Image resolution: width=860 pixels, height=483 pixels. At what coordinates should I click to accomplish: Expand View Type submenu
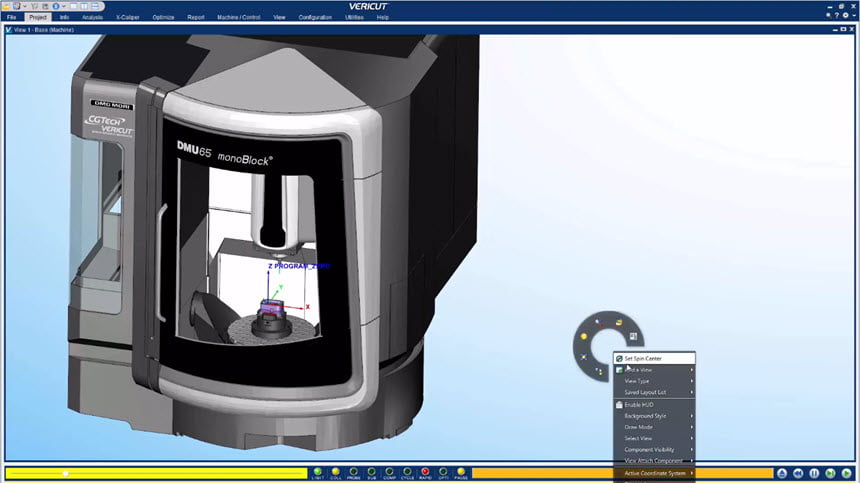(x=654, y=381)
